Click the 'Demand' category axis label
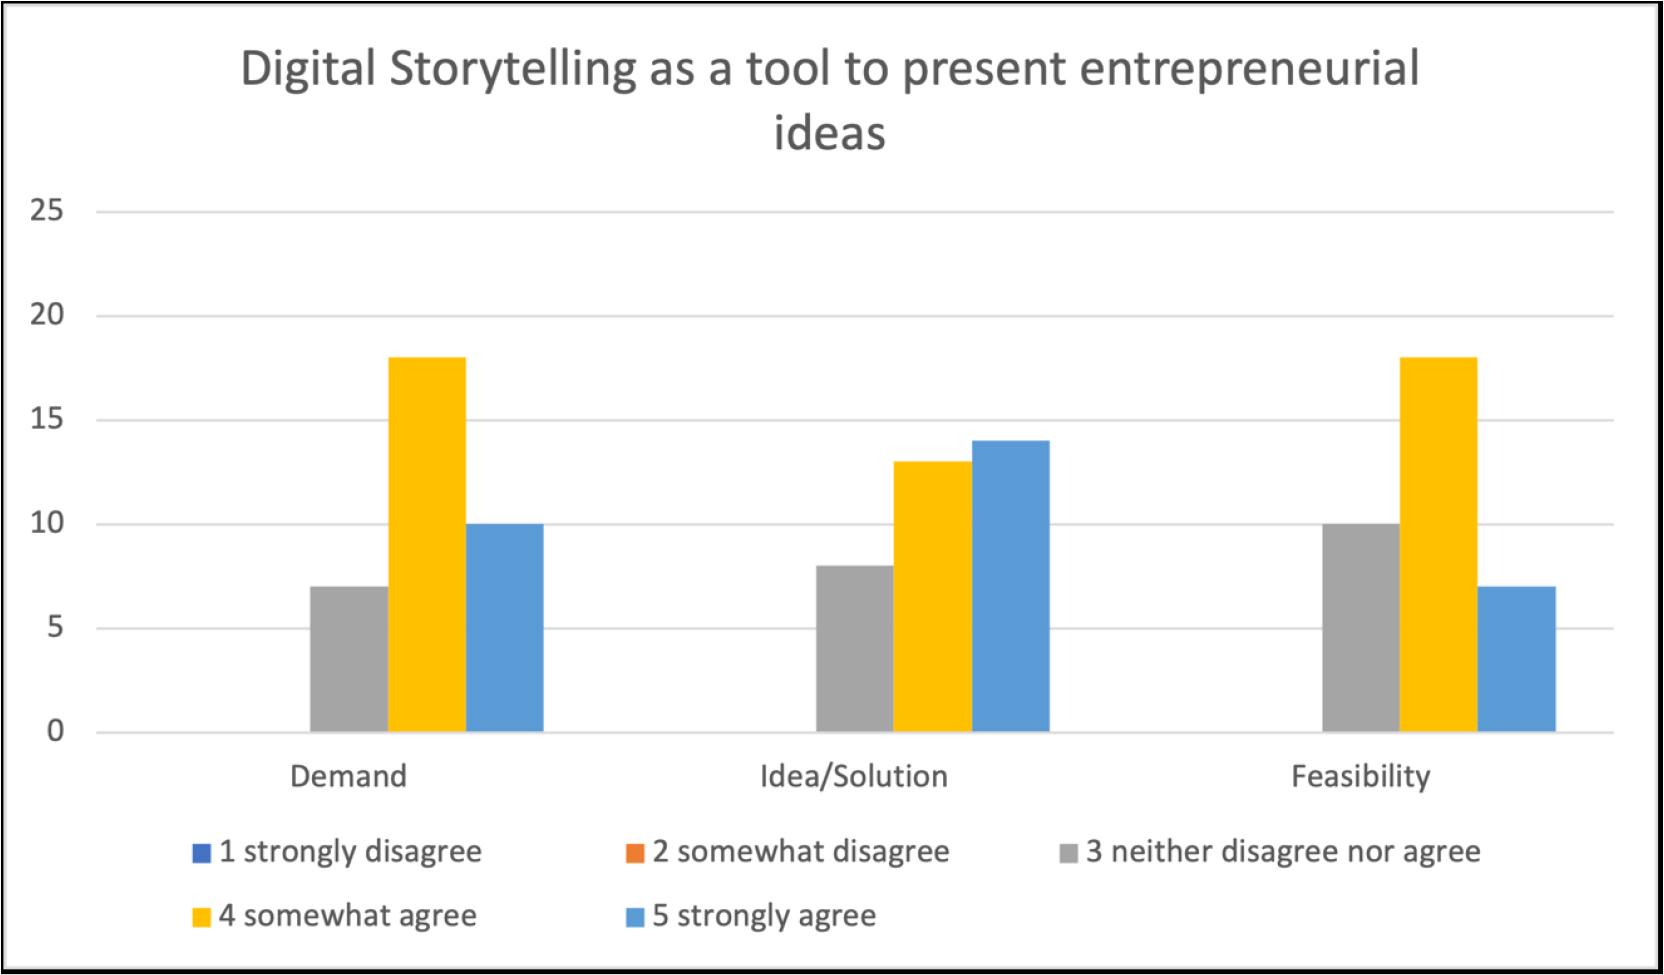The width and height of the screenshot is (1664, 975). (x=349, y=777)
